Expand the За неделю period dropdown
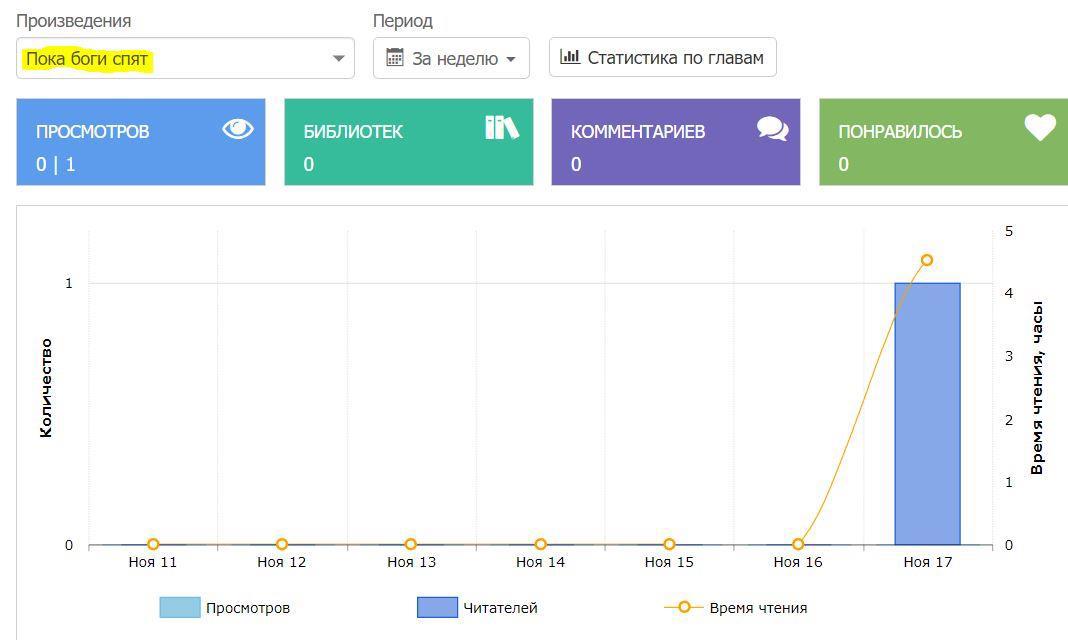This screenshot has height=640, width=1068. click(451, 58)
